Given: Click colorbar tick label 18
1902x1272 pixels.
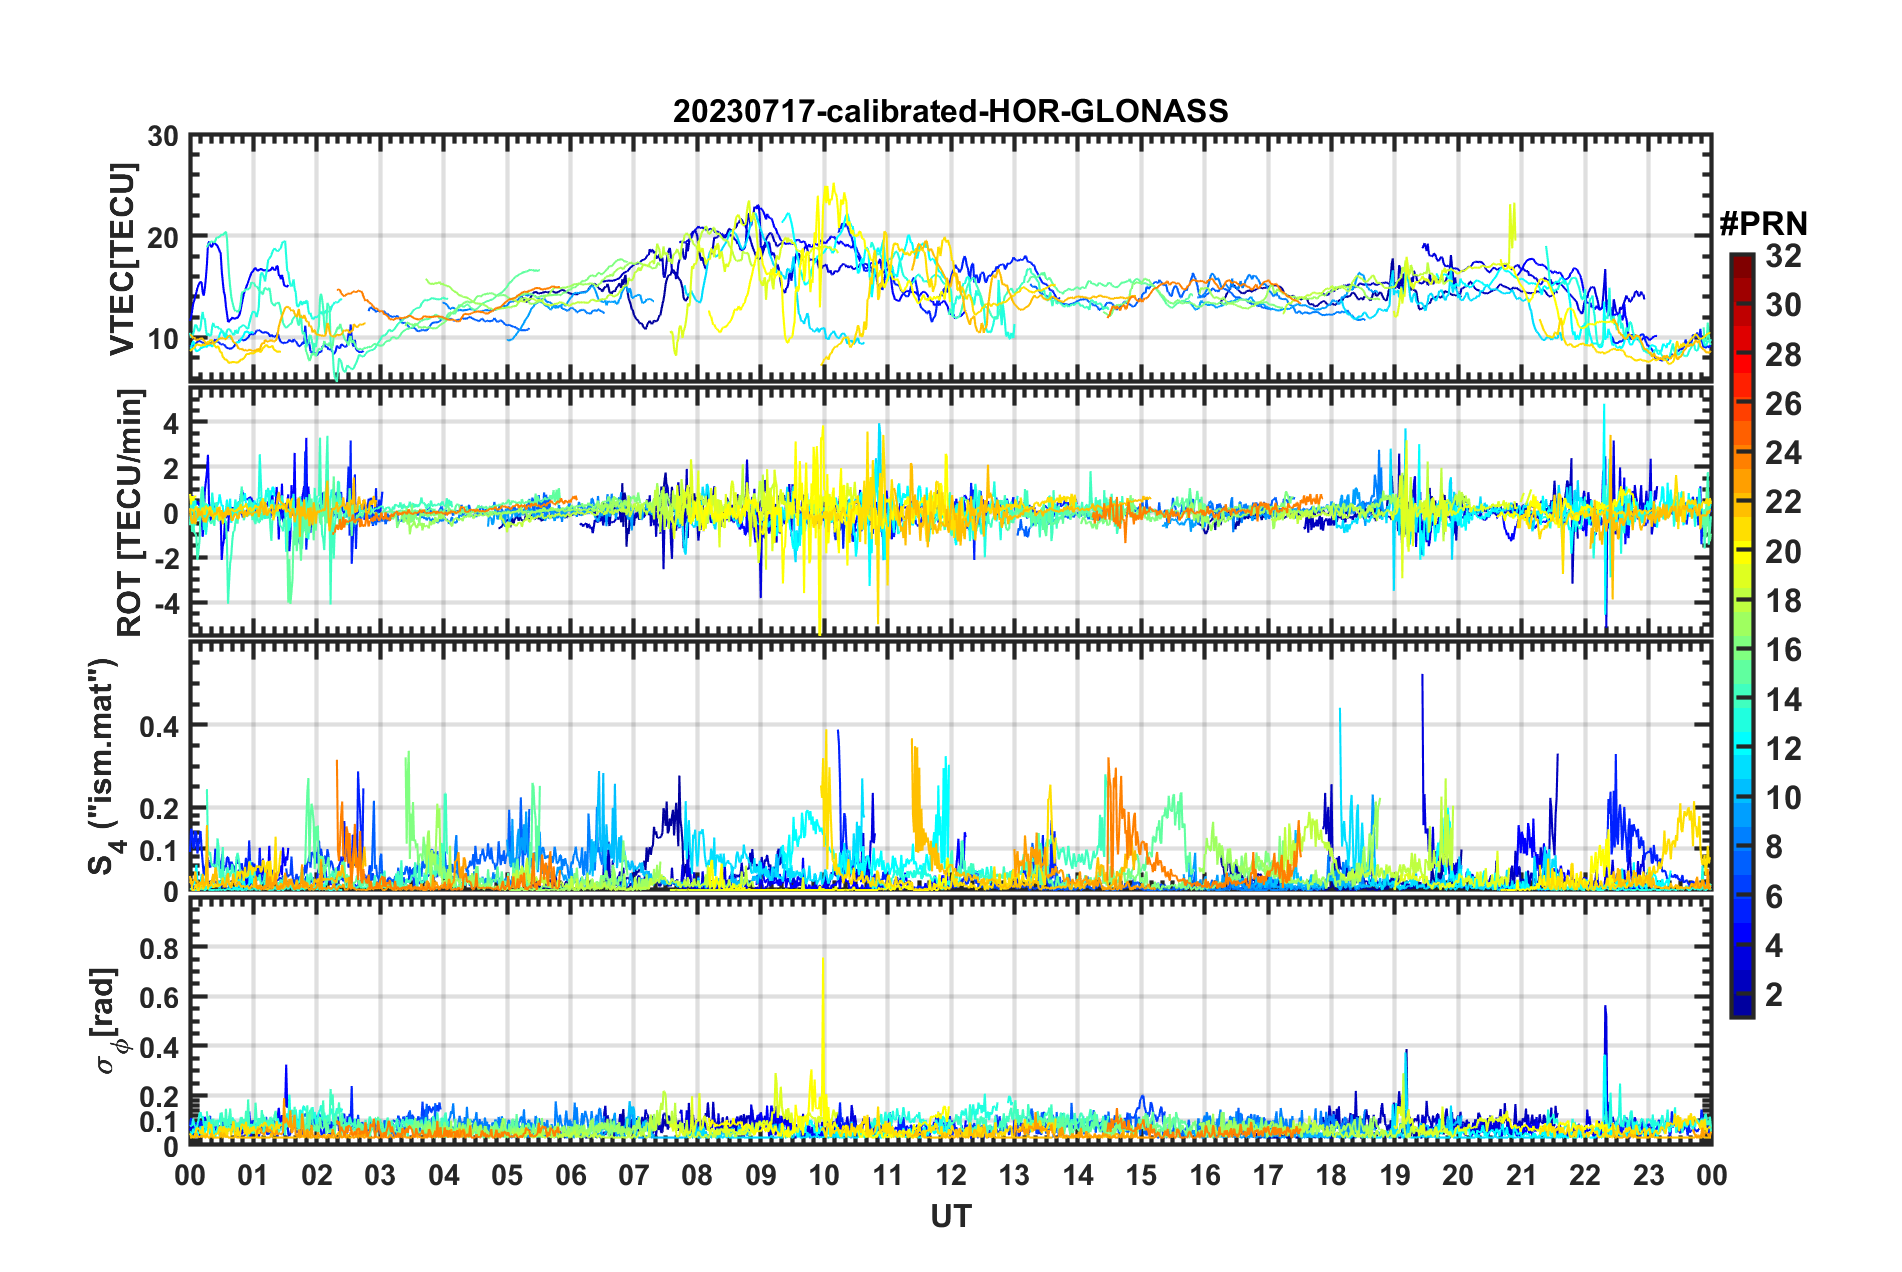Looking at the screenshot, I should [x=1783, y=601].
